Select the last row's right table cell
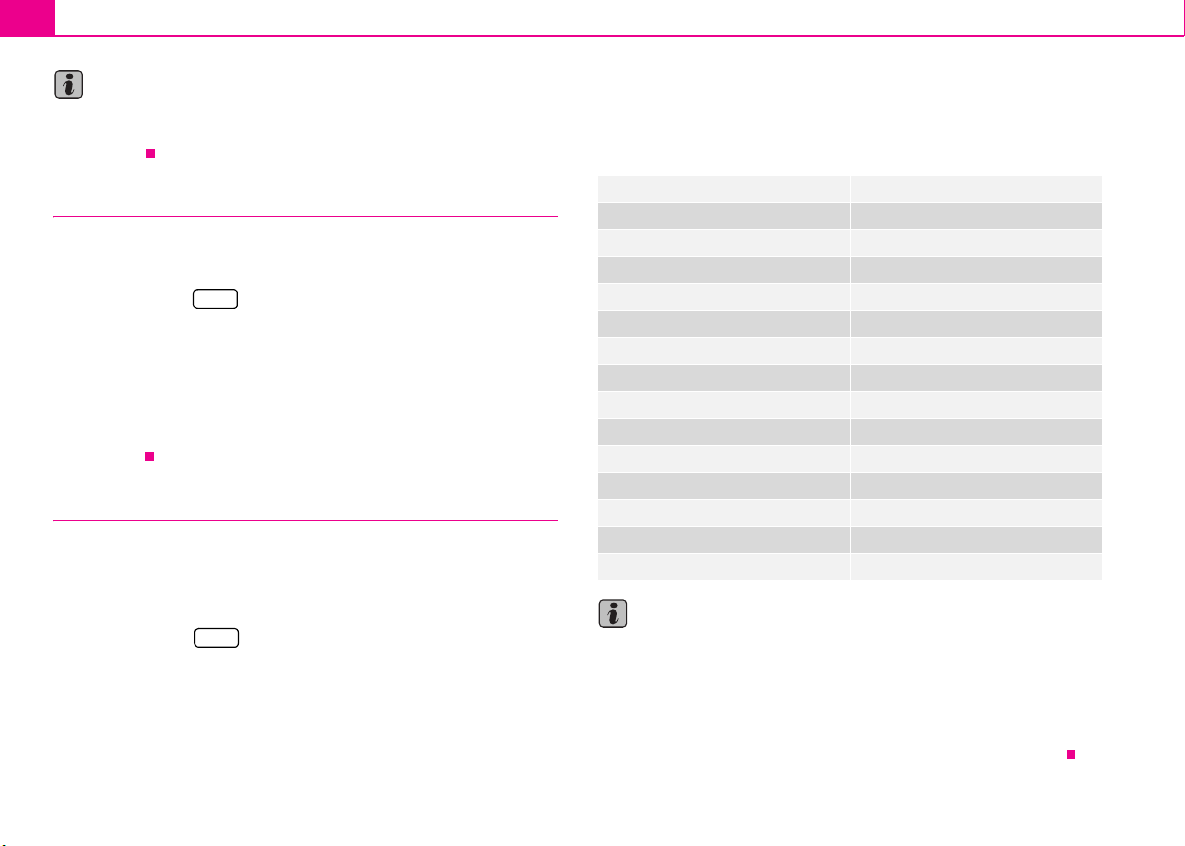This screenshot has width=1185, height=846. pos(976,567)
